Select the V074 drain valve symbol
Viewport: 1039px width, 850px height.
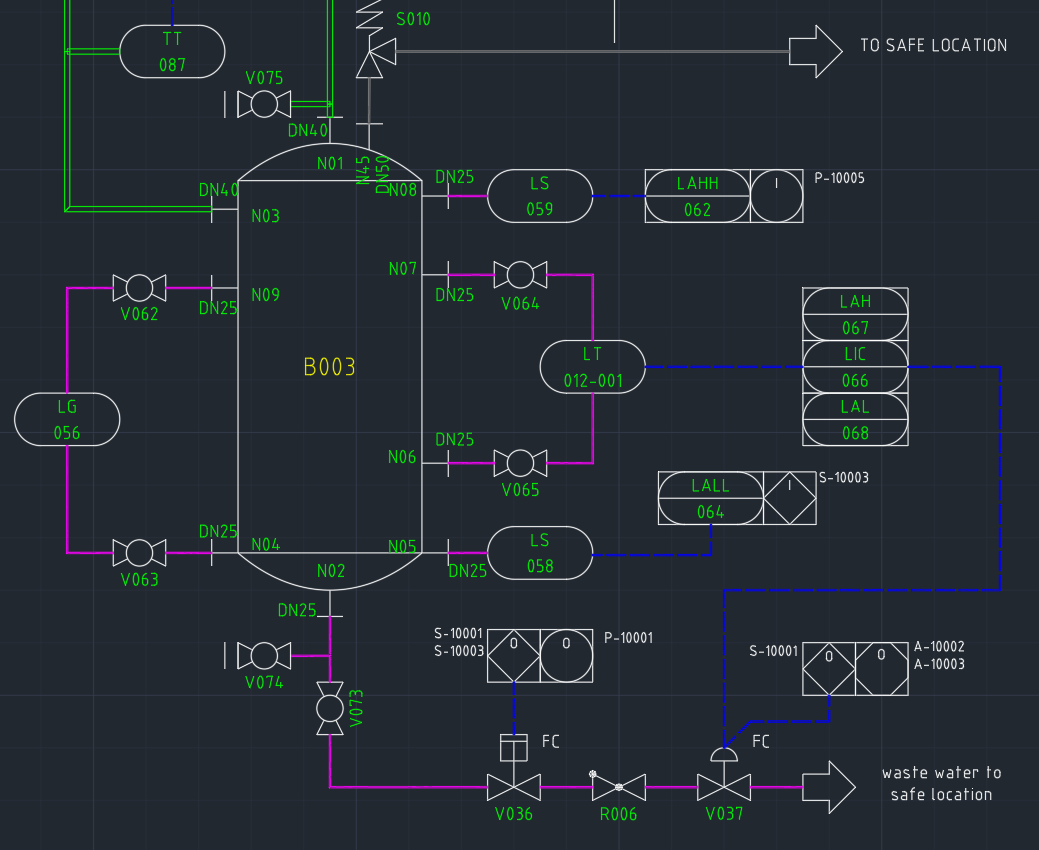point(264,656)
